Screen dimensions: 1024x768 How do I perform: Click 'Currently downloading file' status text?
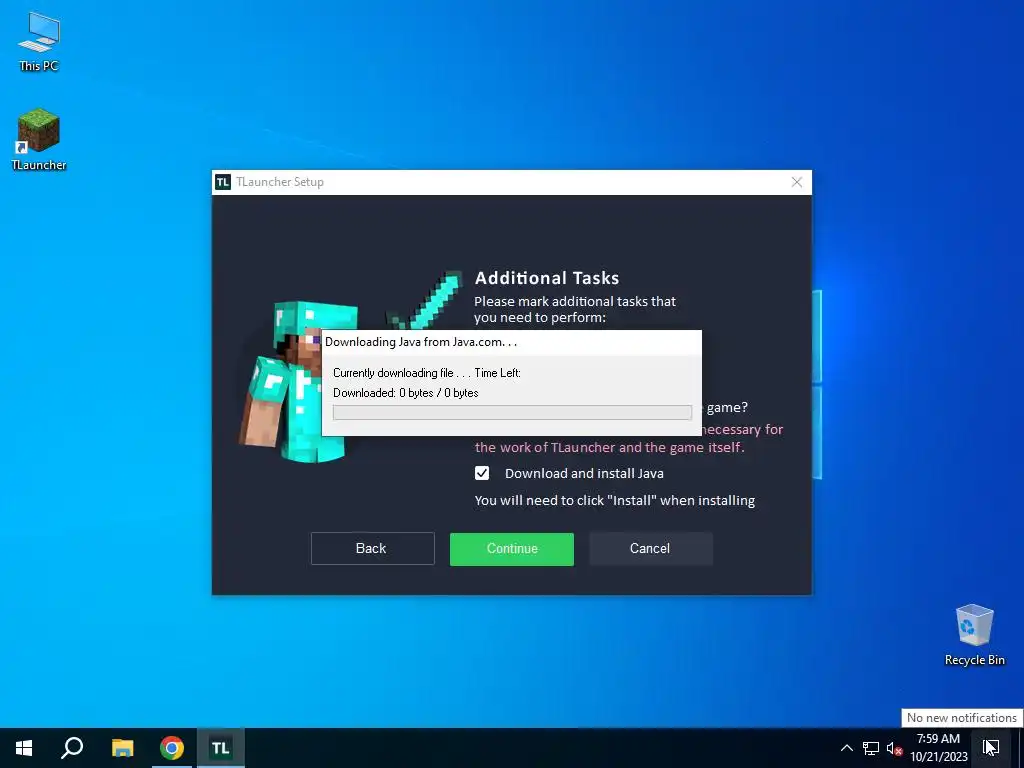tap(392, 373)
